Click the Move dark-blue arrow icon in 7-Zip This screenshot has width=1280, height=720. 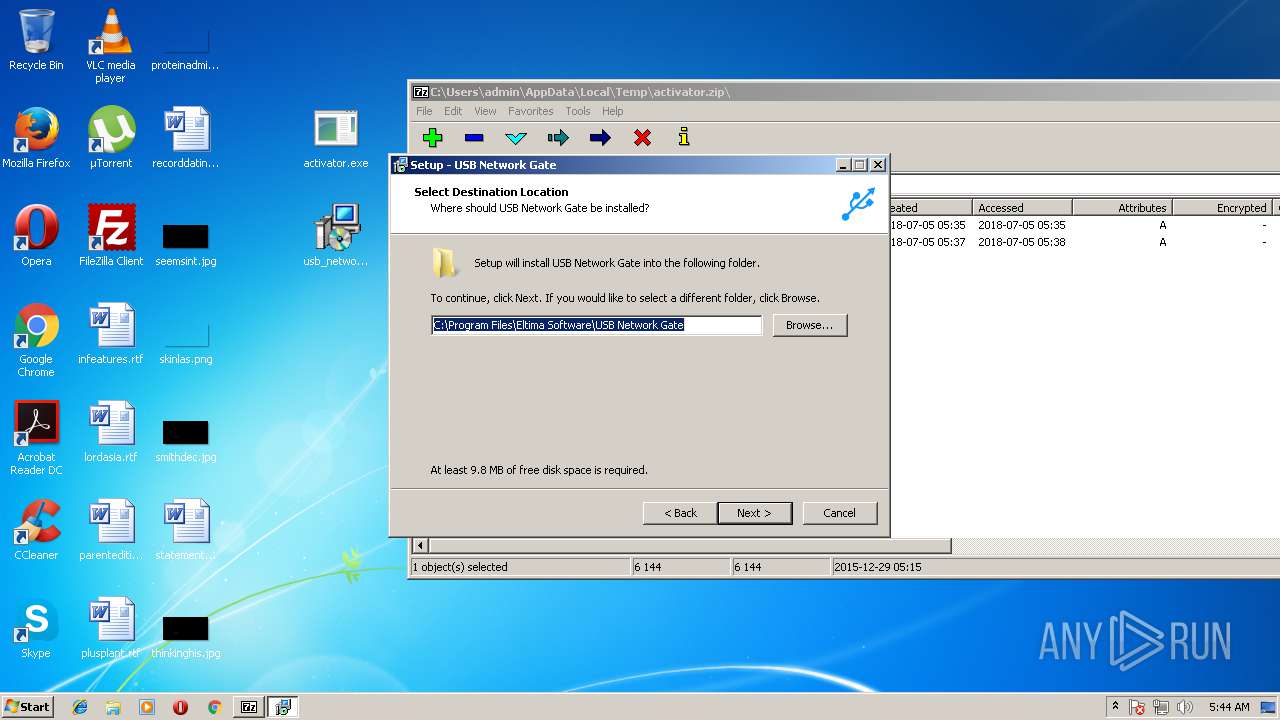pyautogui.click(x=600, y=138)
